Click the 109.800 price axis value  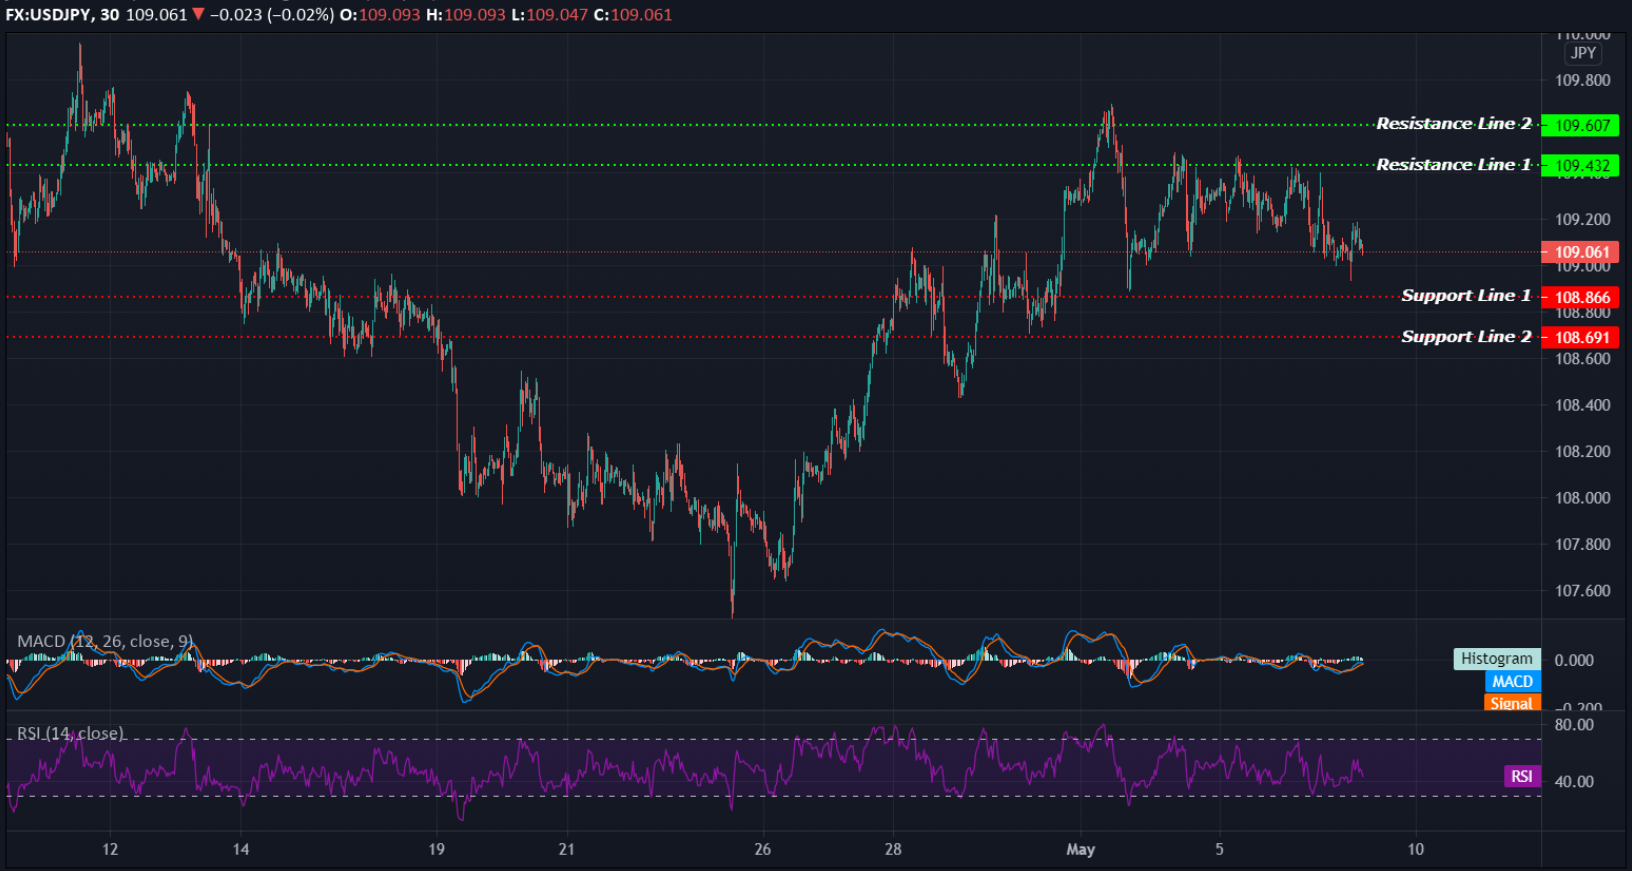(x=1582, y=80)
